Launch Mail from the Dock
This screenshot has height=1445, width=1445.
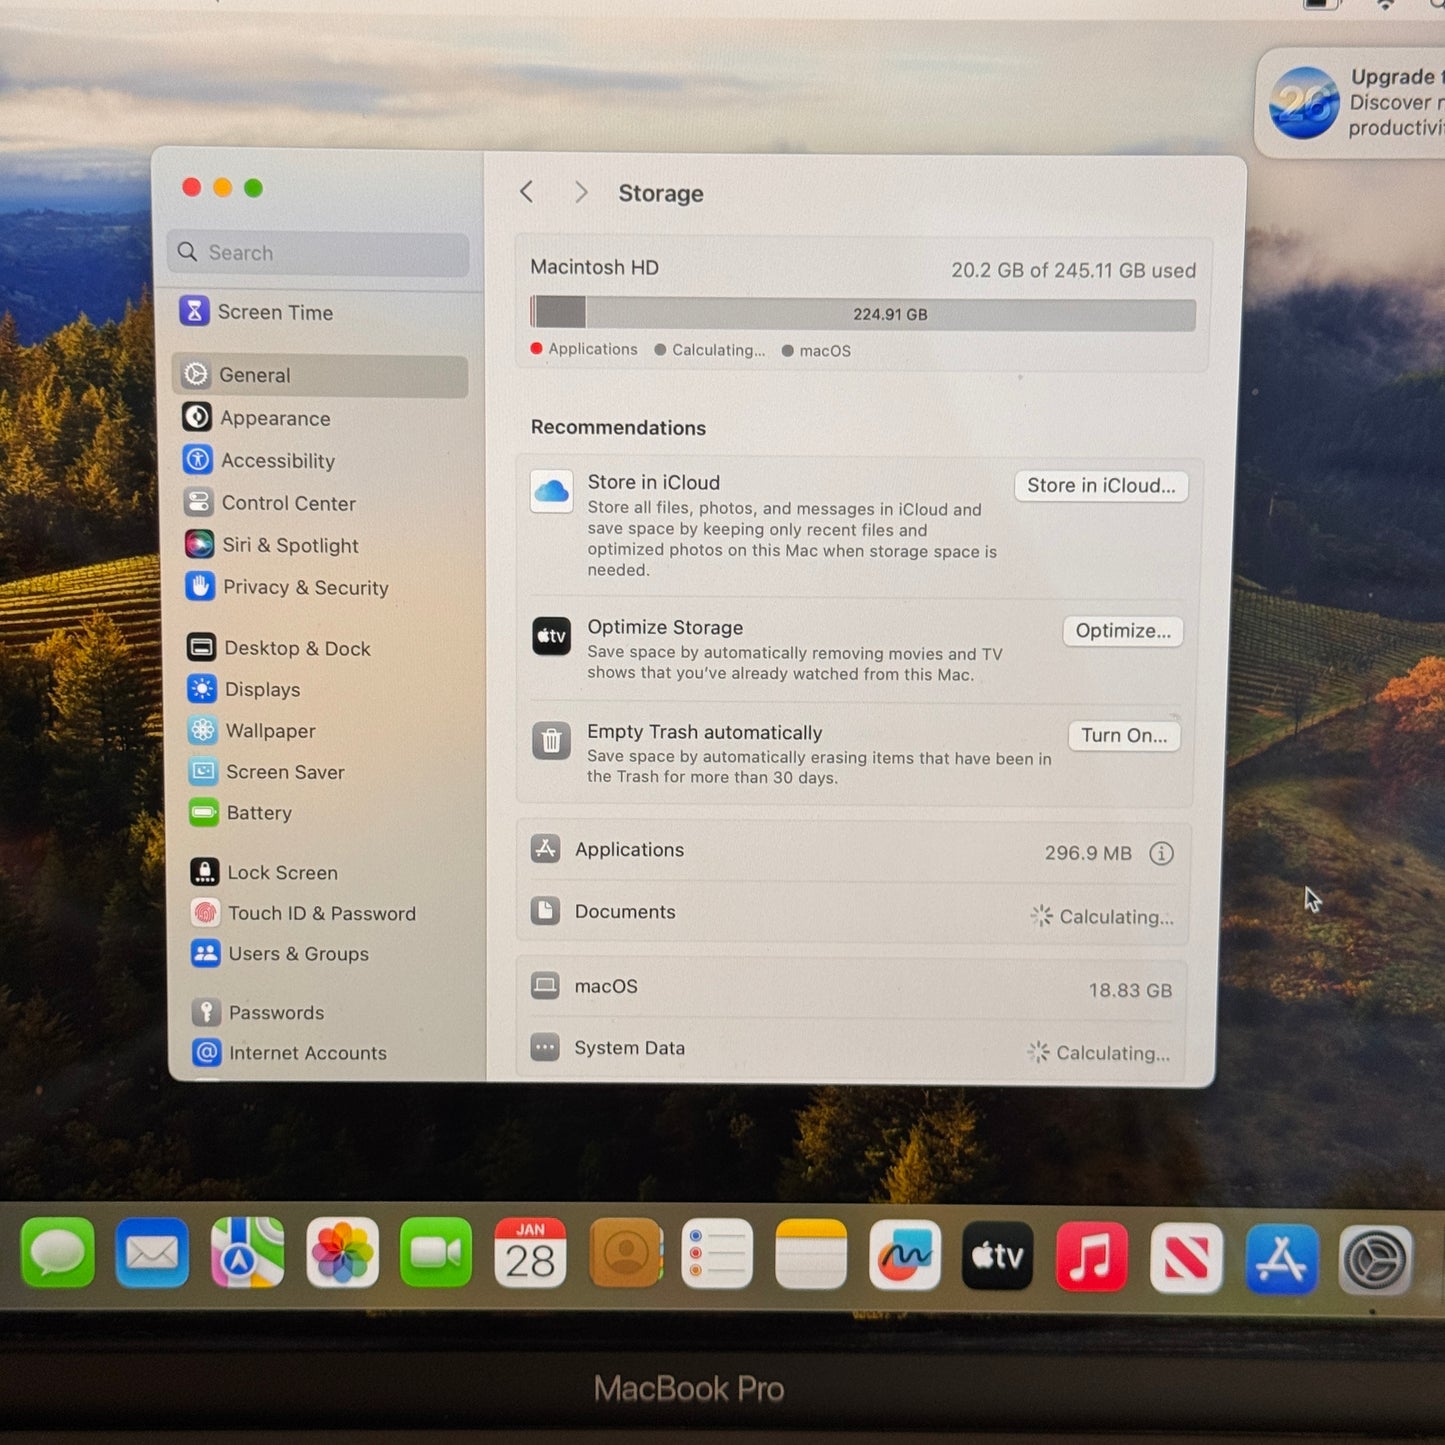click(x=152, y=1253)
